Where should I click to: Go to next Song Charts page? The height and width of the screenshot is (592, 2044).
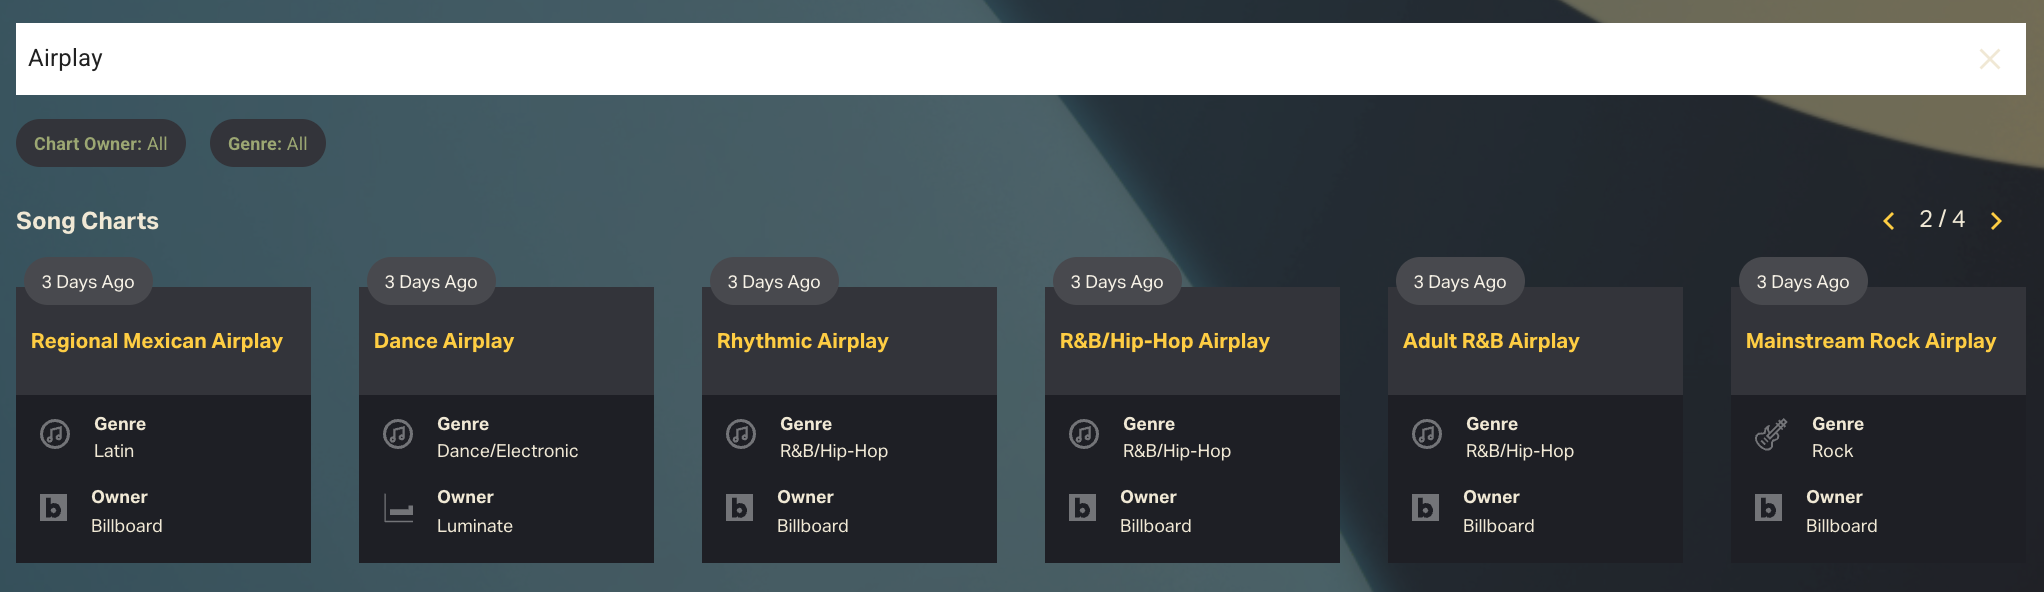tap(1996, 221)
